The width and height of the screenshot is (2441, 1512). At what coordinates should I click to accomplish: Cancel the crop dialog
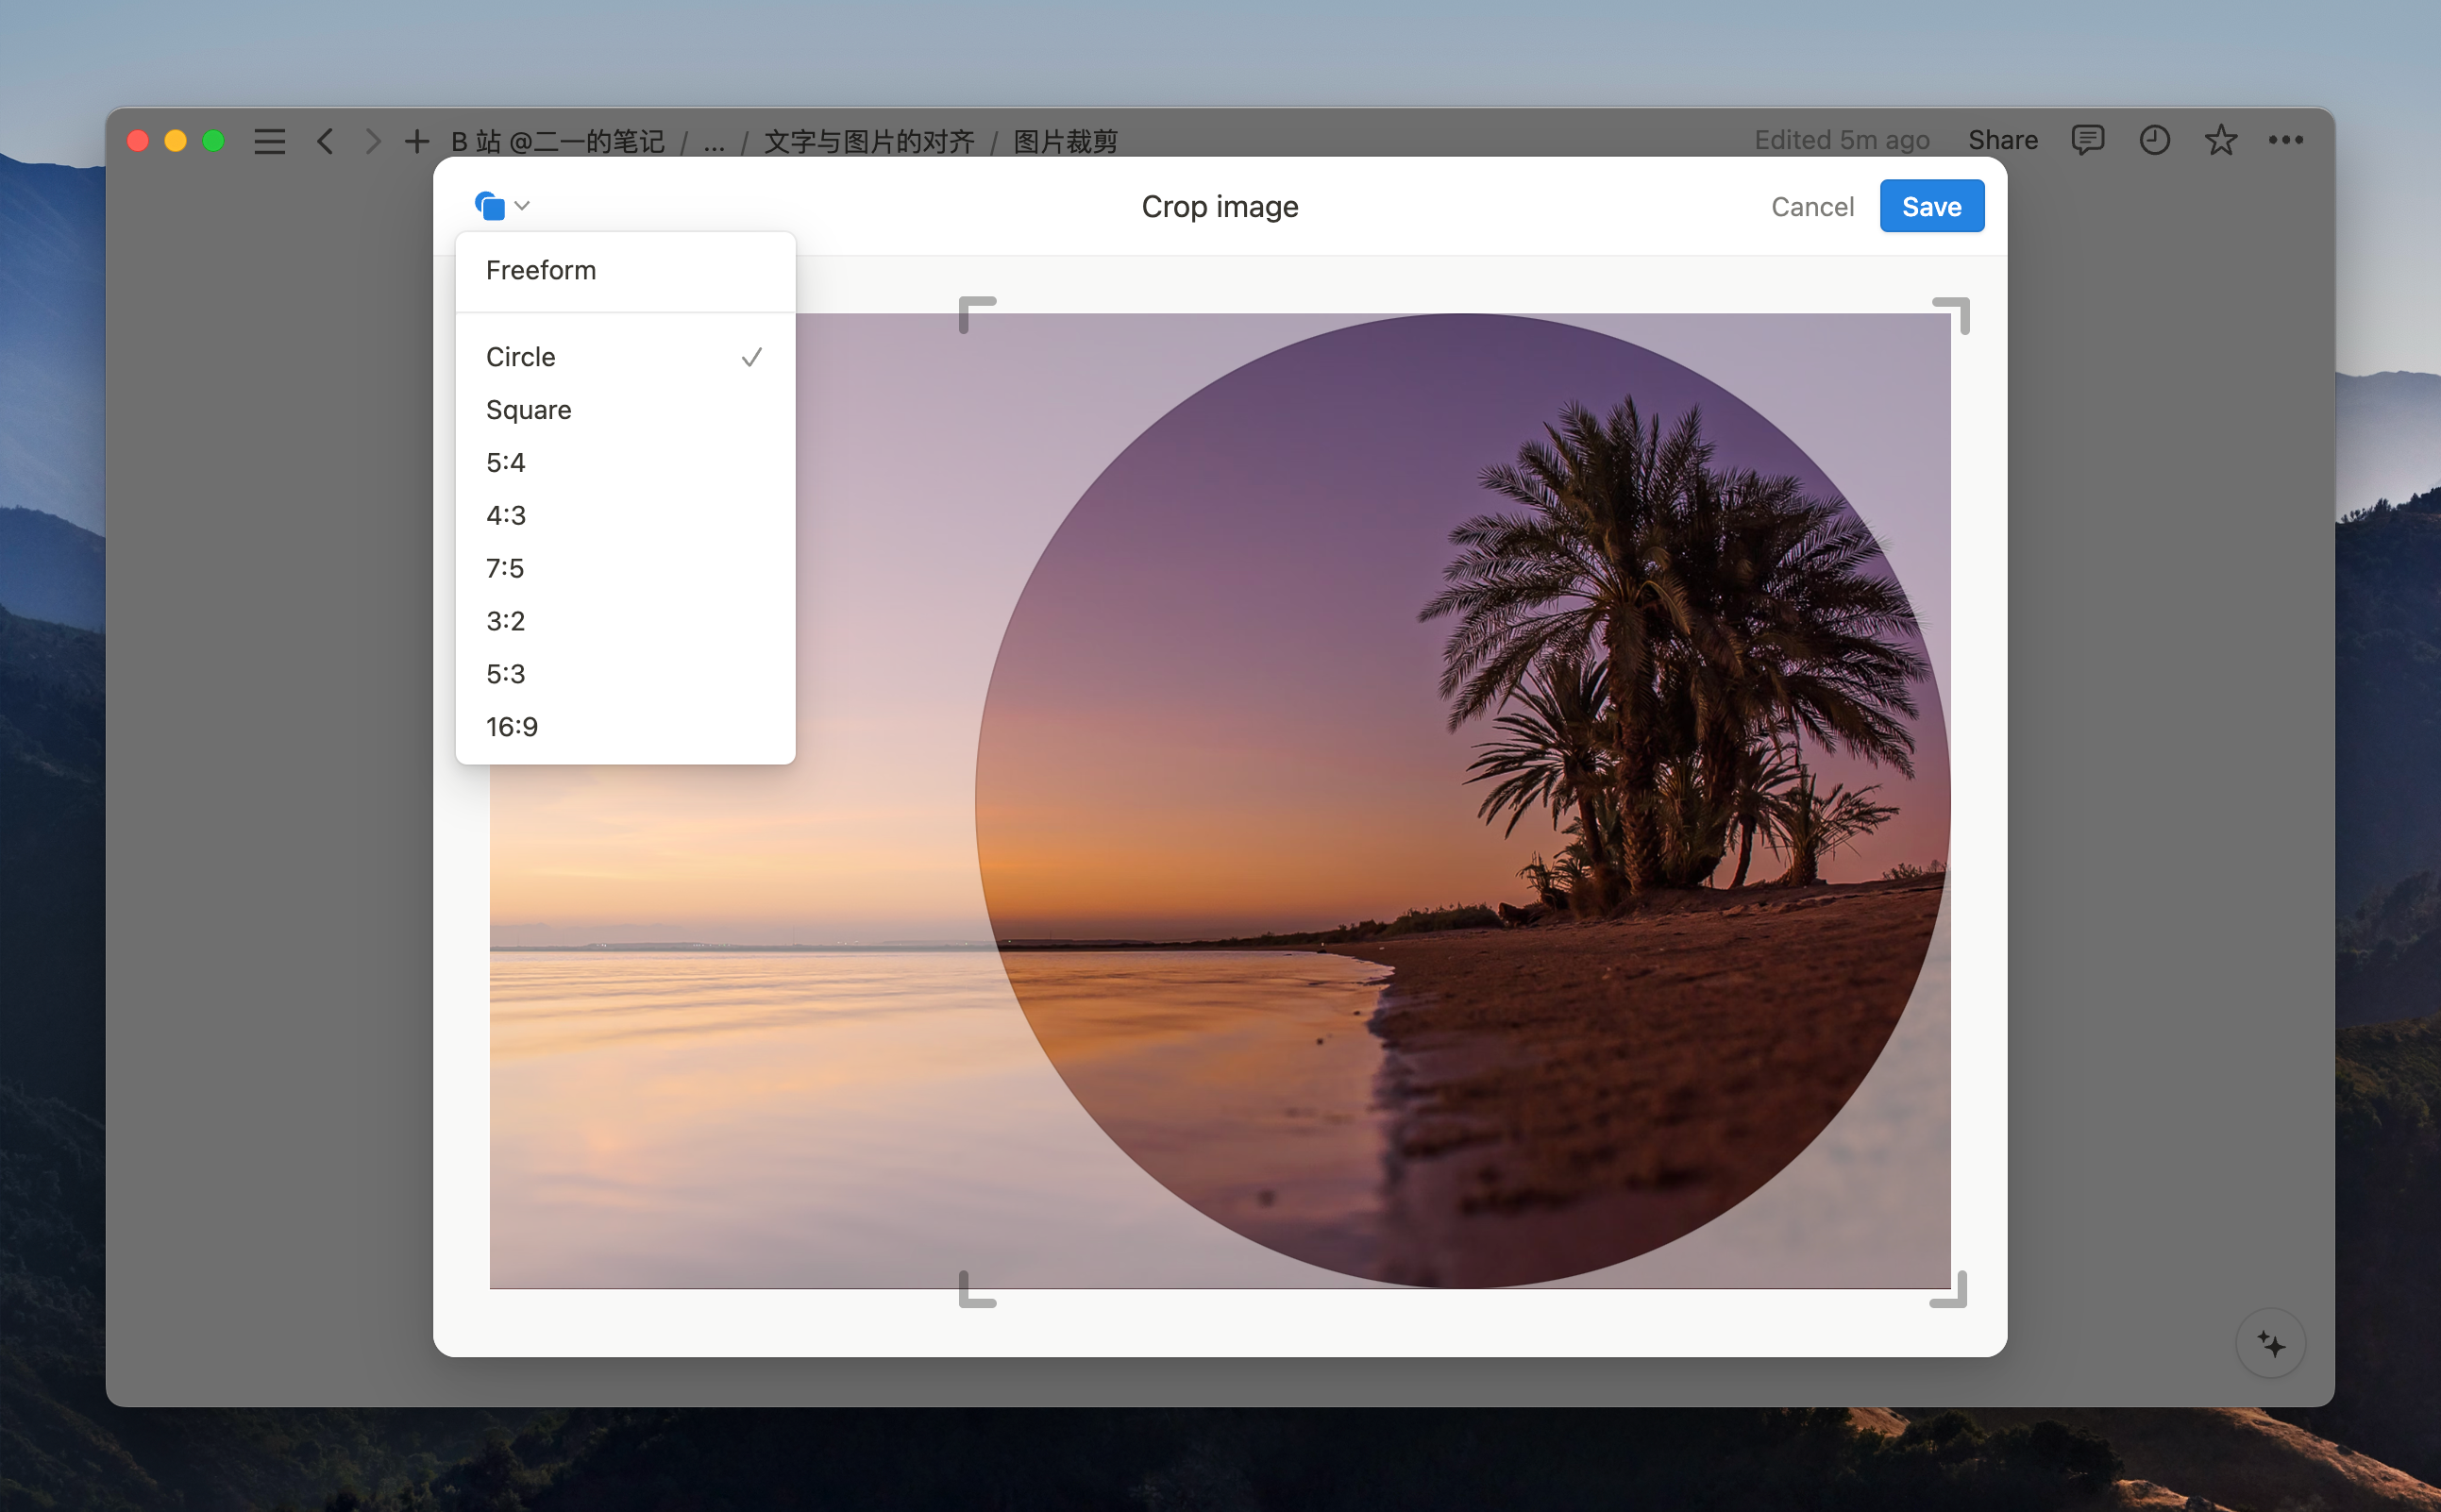[x=1812, y=206]
